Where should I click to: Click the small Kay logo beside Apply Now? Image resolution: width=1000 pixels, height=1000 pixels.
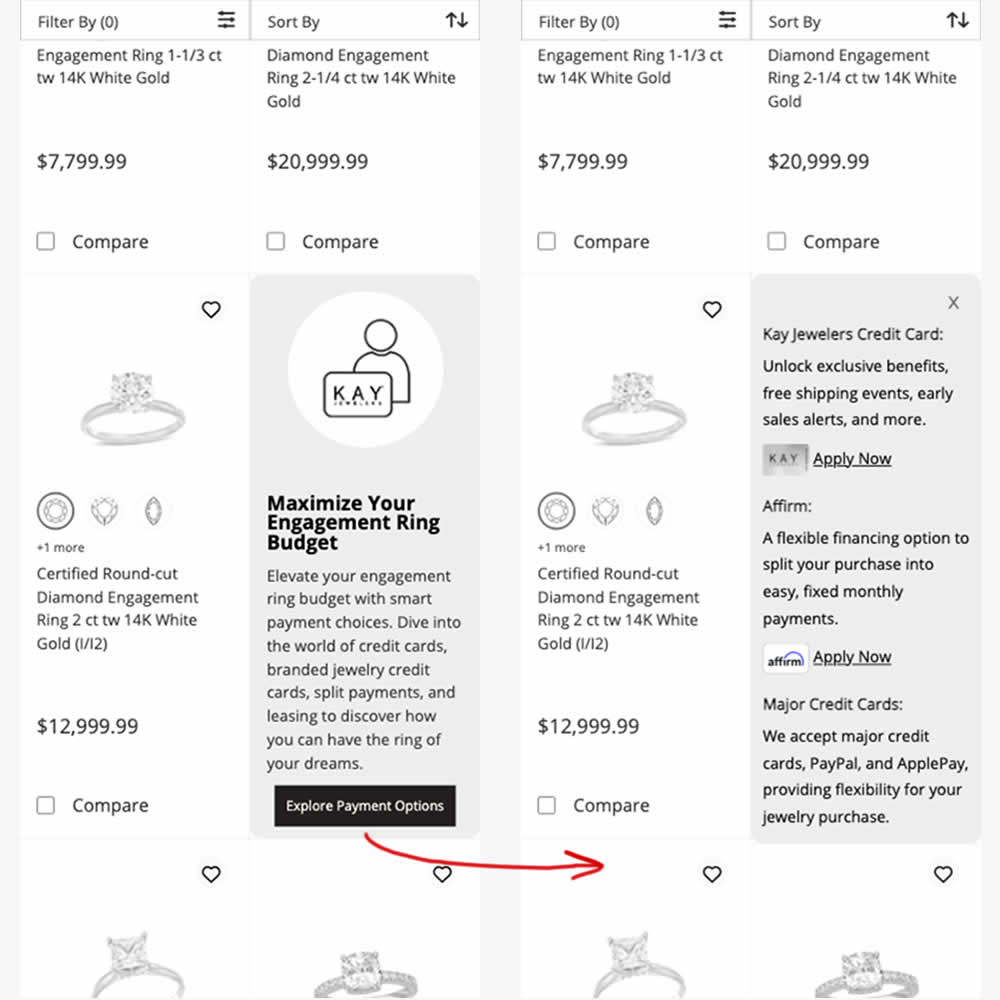coord(784,459)
